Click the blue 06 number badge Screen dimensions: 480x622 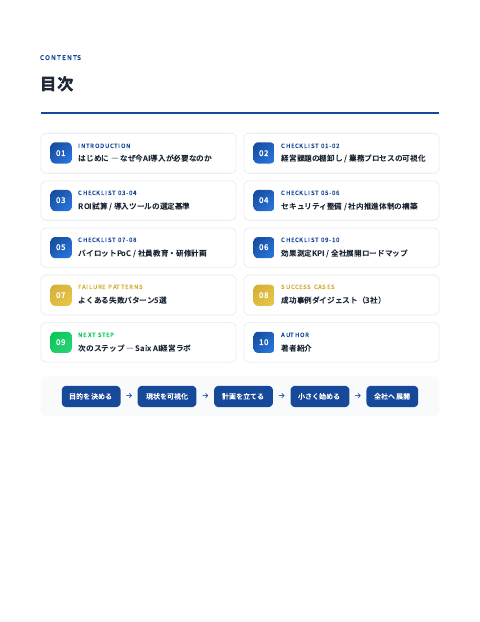coord(263,248)
